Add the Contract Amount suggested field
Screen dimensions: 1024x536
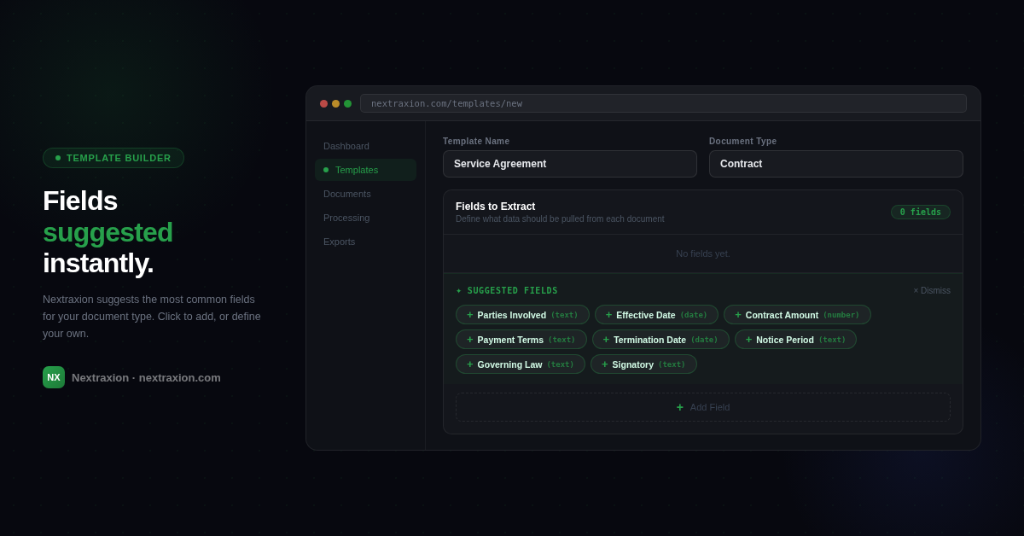(x=797, y=315)
